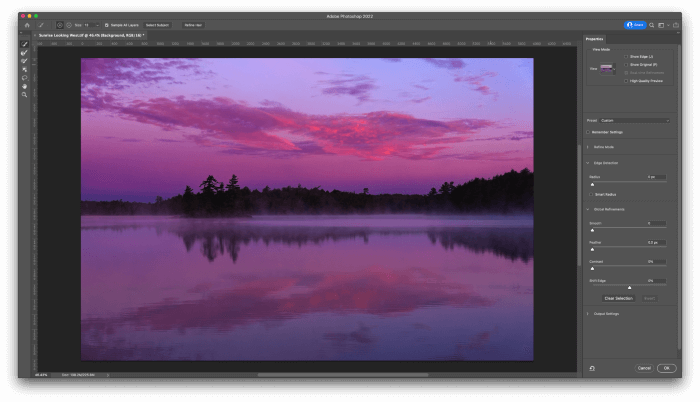Click the View mode thumbnail preview
Screen dimensions: 700x402
(607, 68)
